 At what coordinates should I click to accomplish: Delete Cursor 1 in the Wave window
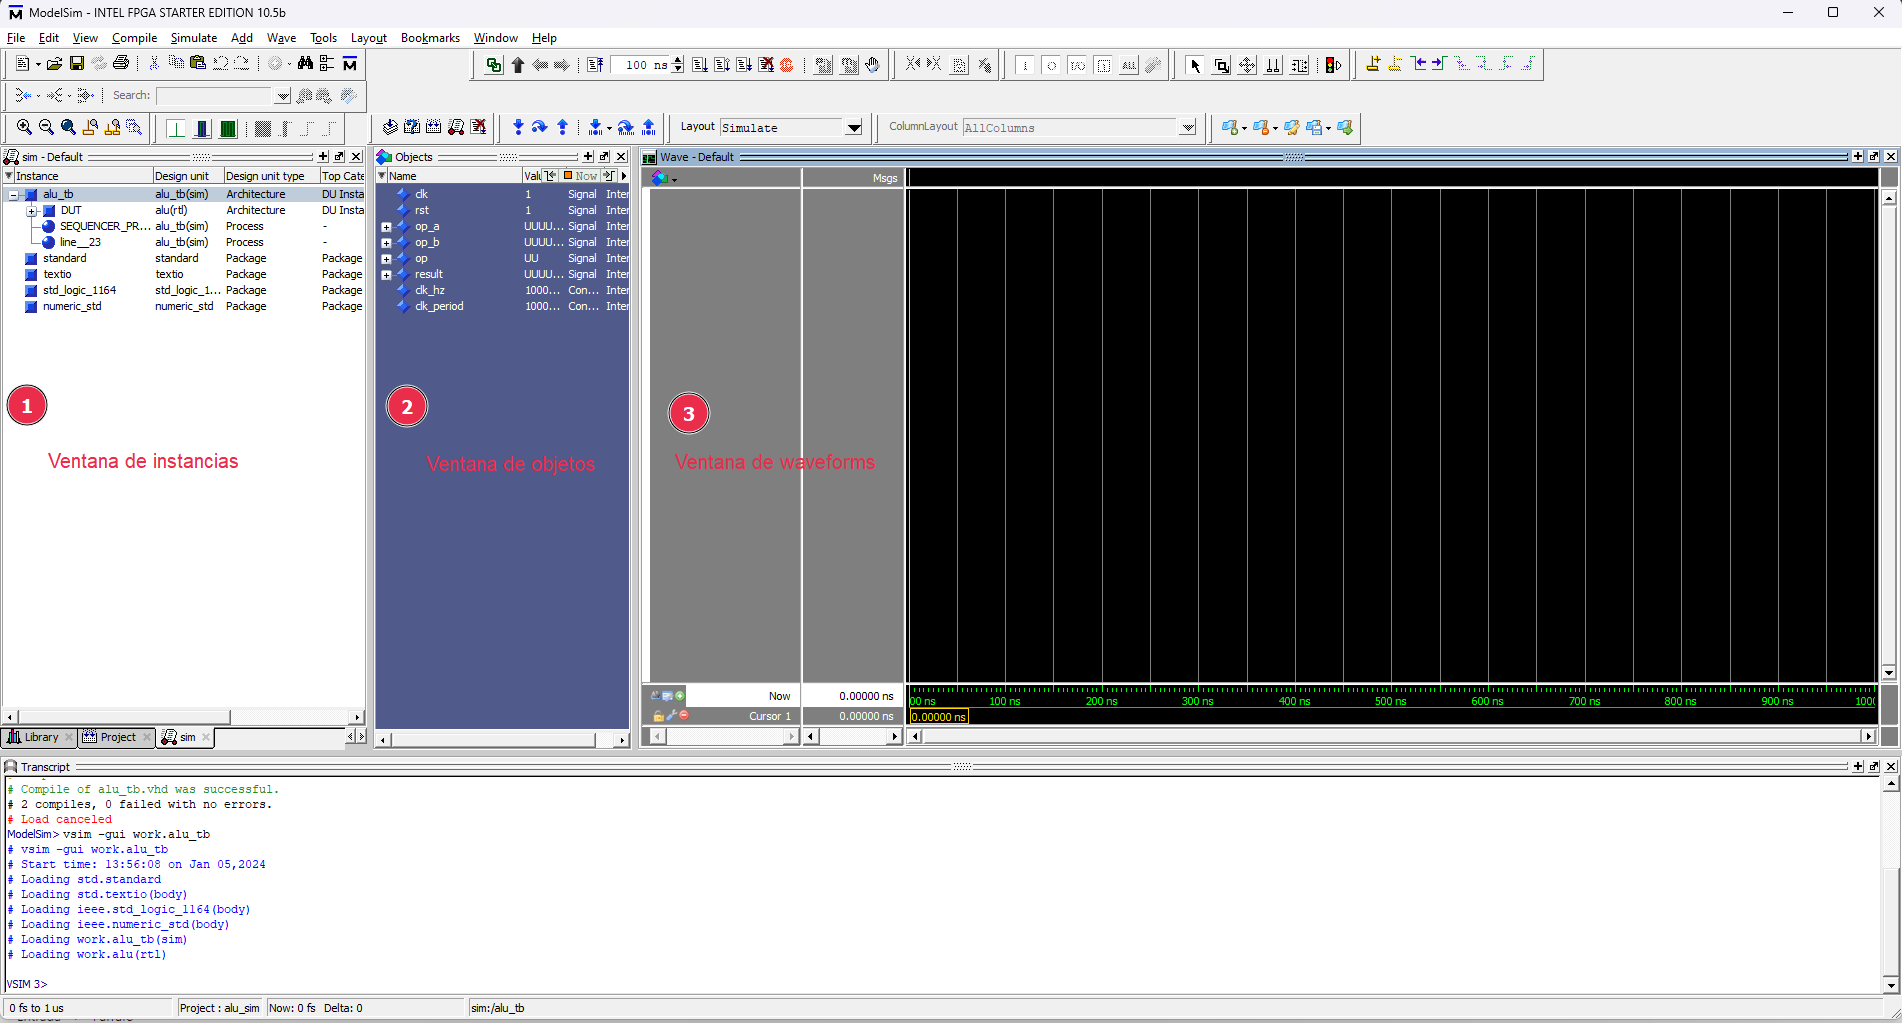[x=684, y=715]
